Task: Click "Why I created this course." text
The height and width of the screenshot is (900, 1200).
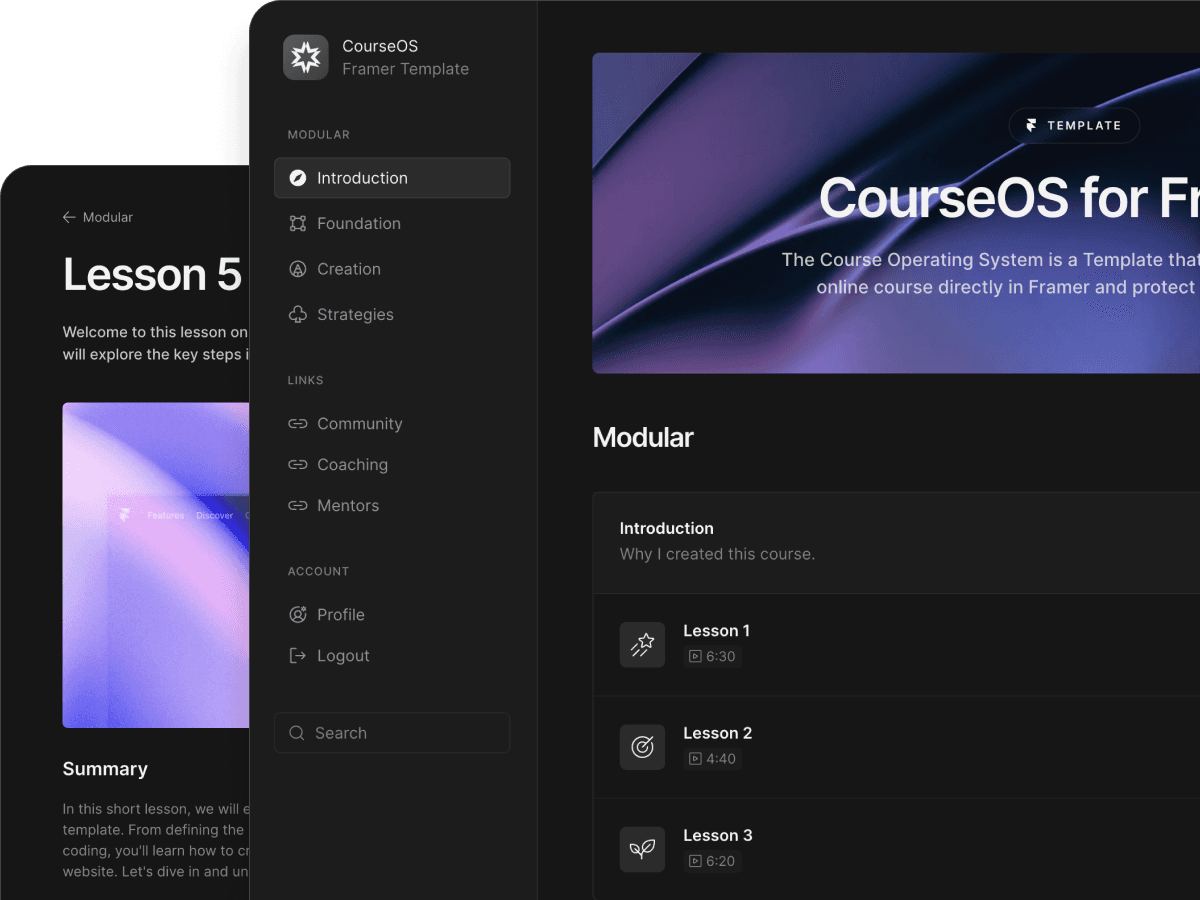Action: pyautogui.click(x=717, y=554)
